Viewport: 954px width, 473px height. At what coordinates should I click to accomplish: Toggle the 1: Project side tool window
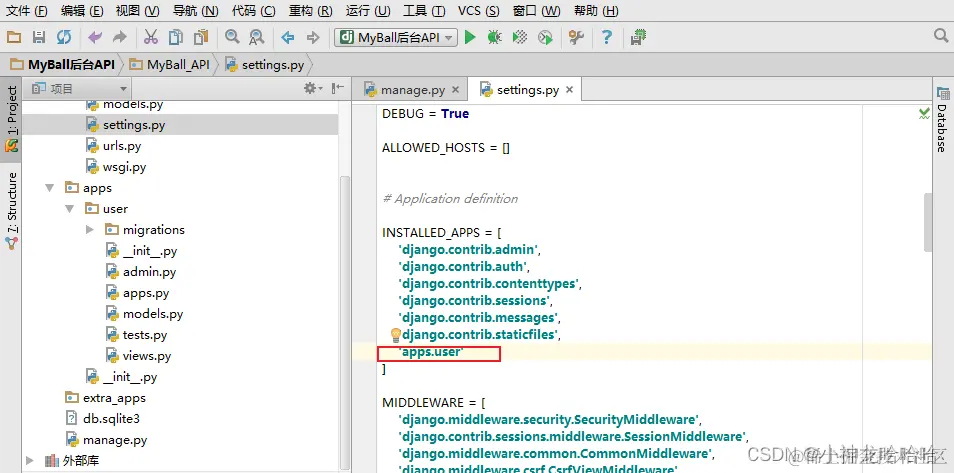(x=12, y=119)
